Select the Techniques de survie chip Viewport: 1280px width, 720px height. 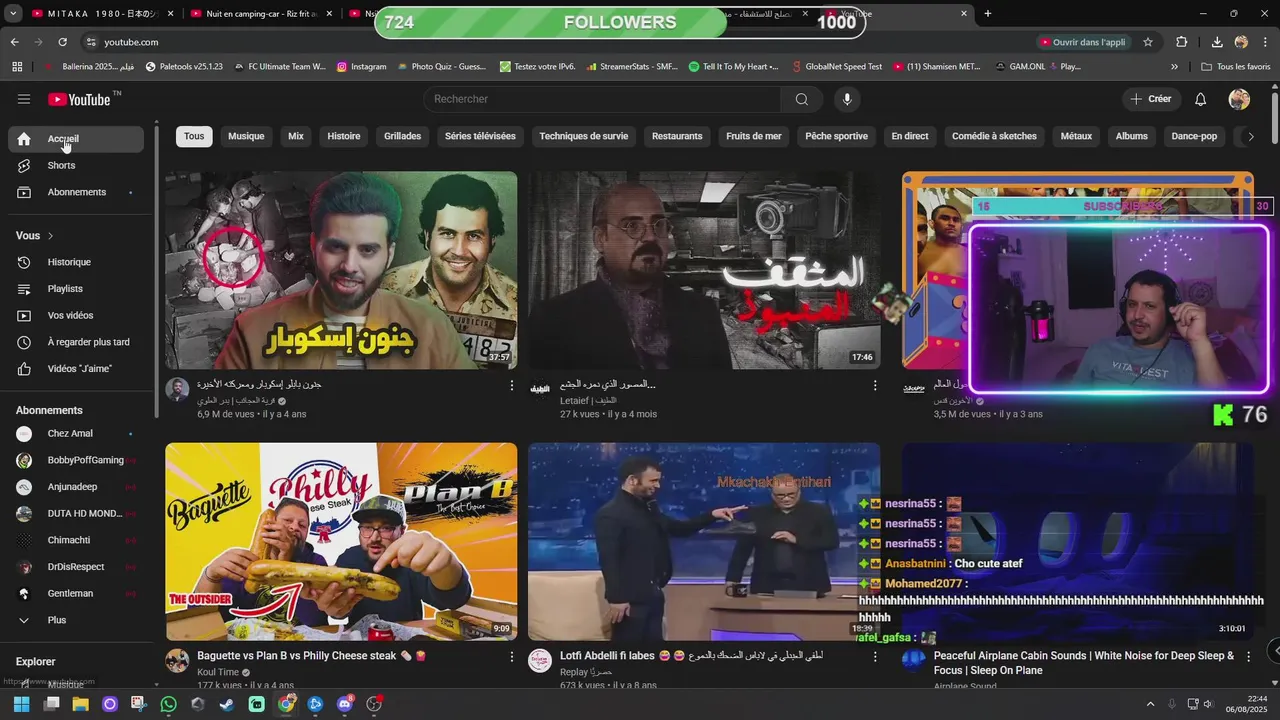(x=584, y=137)
